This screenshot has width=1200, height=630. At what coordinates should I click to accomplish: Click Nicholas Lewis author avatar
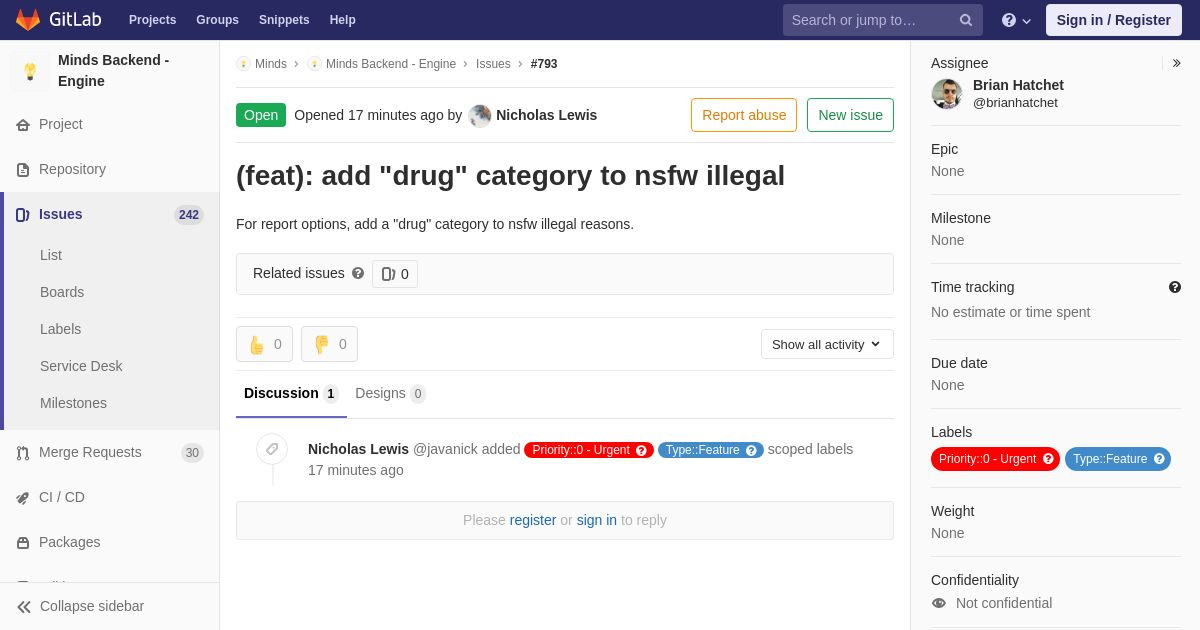point(480,116)
